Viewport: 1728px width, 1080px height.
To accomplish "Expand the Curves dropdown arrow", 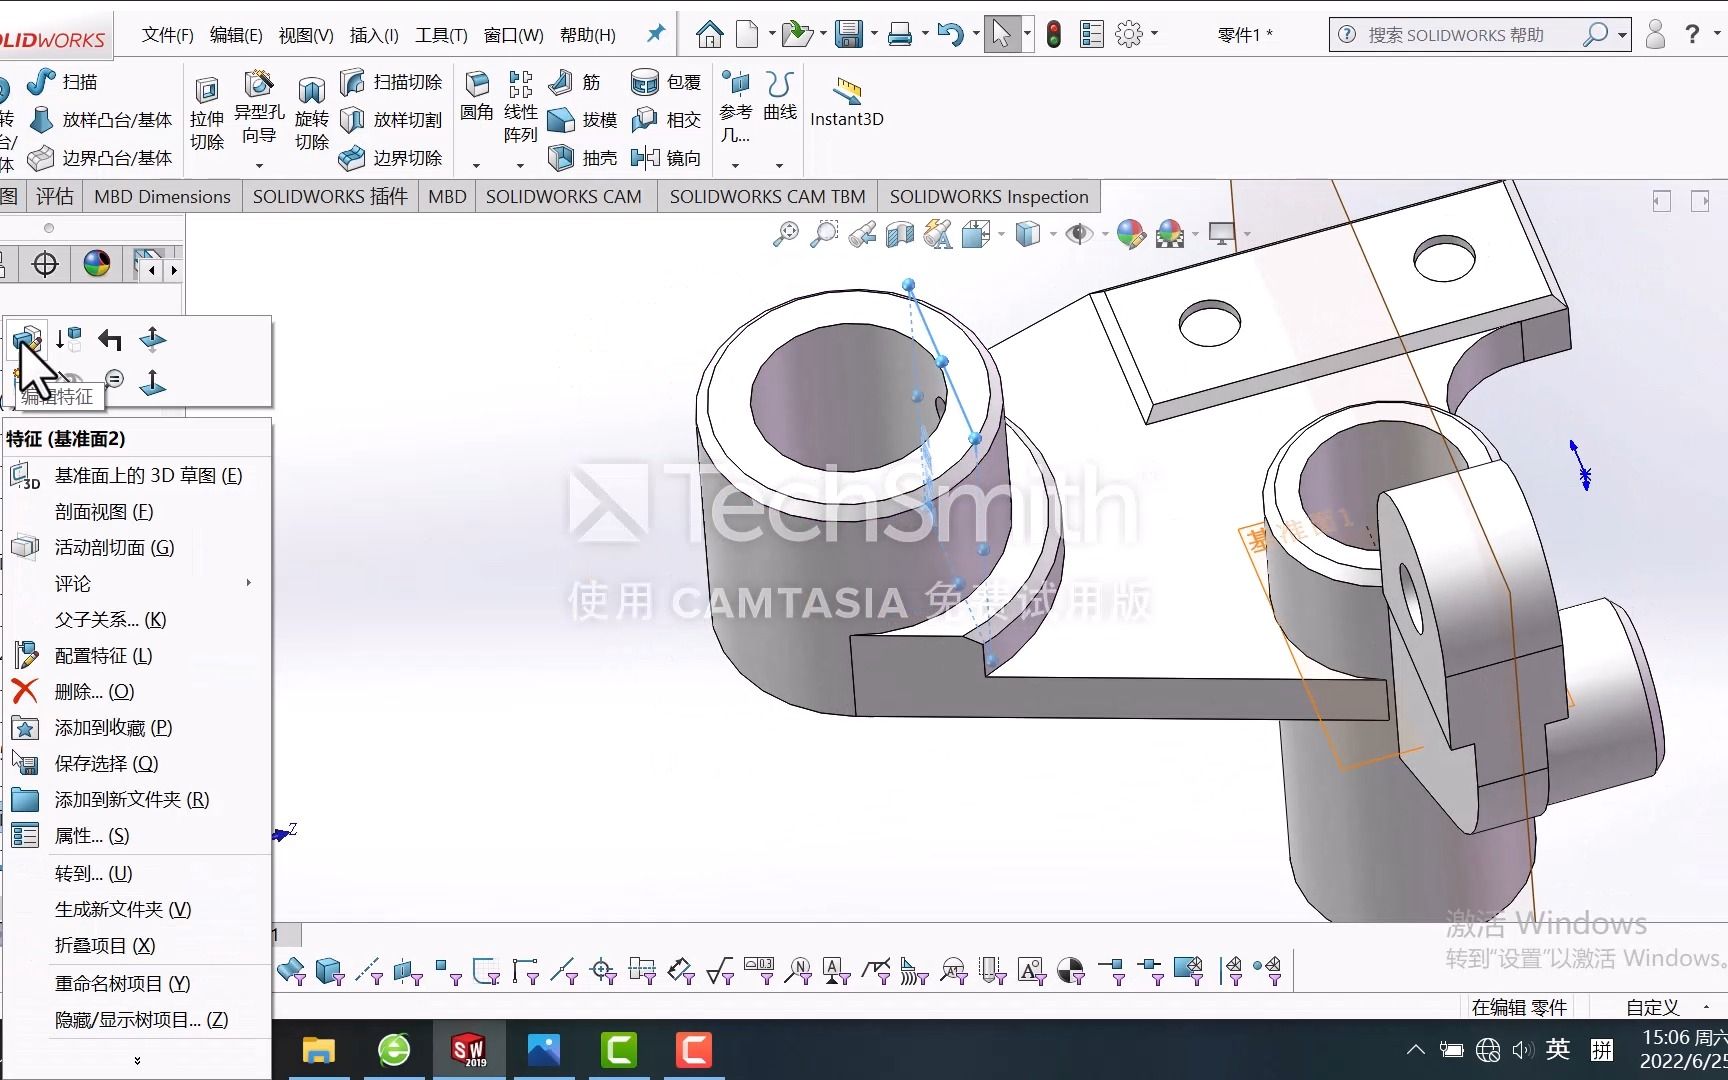I will click(x=780, y=165).
